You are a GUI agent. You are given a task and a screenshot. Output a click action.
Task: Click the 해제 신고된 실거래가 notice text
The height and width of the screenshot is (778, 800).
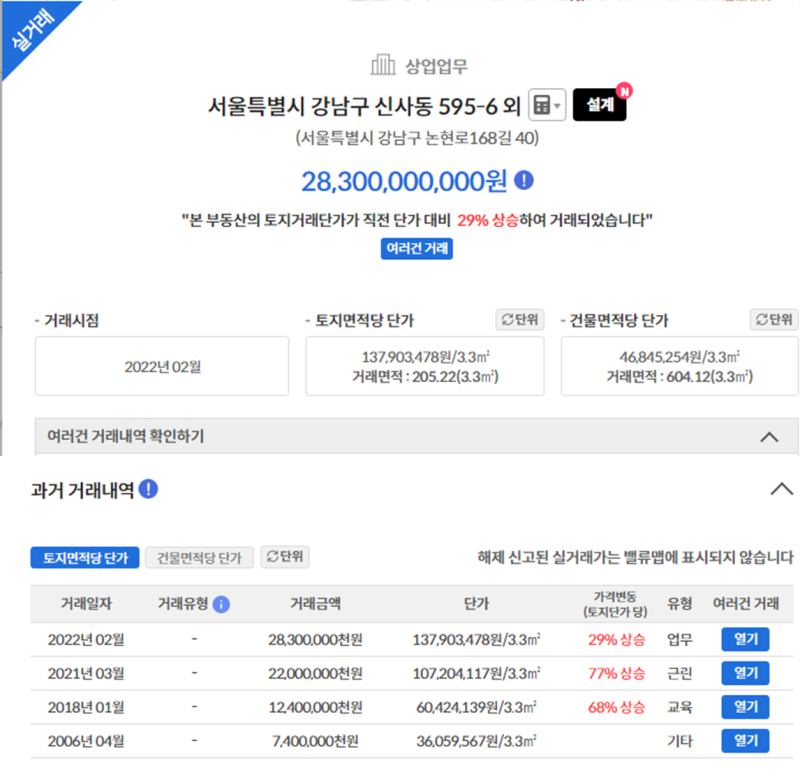coord(635,557)
